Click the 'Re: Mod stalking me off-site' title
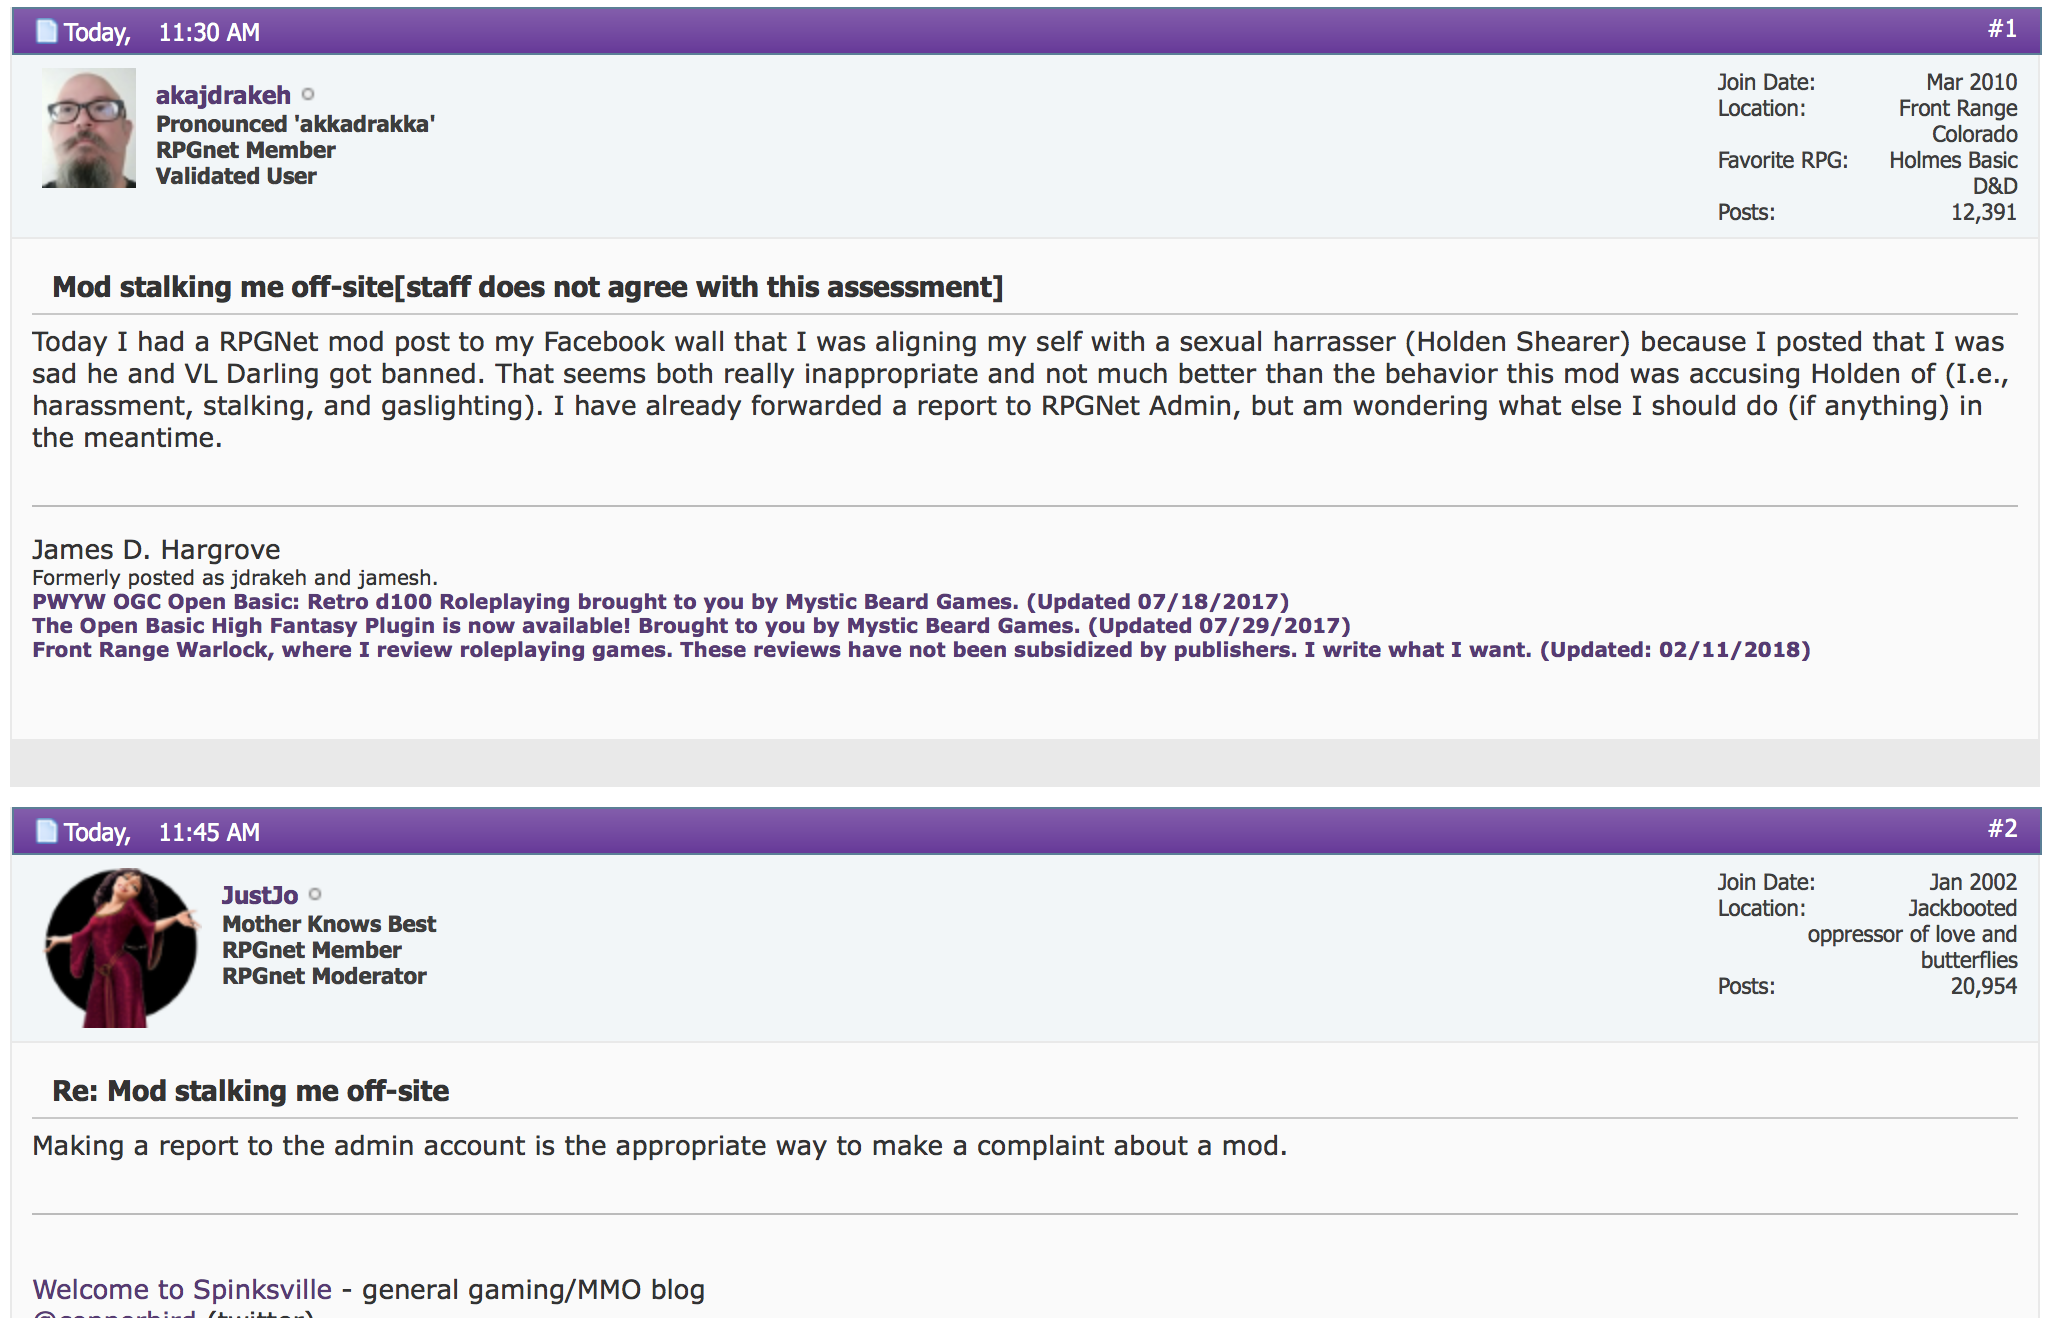Viewport: 2064px width, 1318px height. point(250,1091)
